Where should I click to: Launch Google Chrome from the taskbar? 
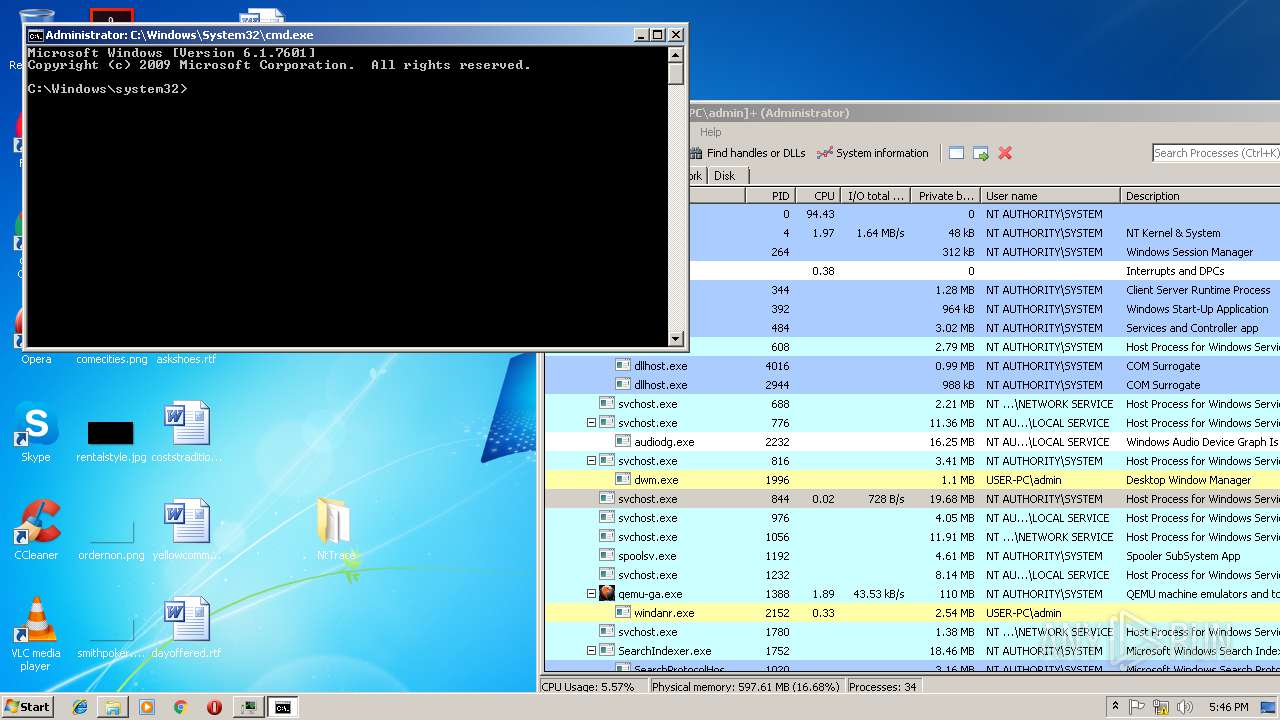tap(180, 707)
